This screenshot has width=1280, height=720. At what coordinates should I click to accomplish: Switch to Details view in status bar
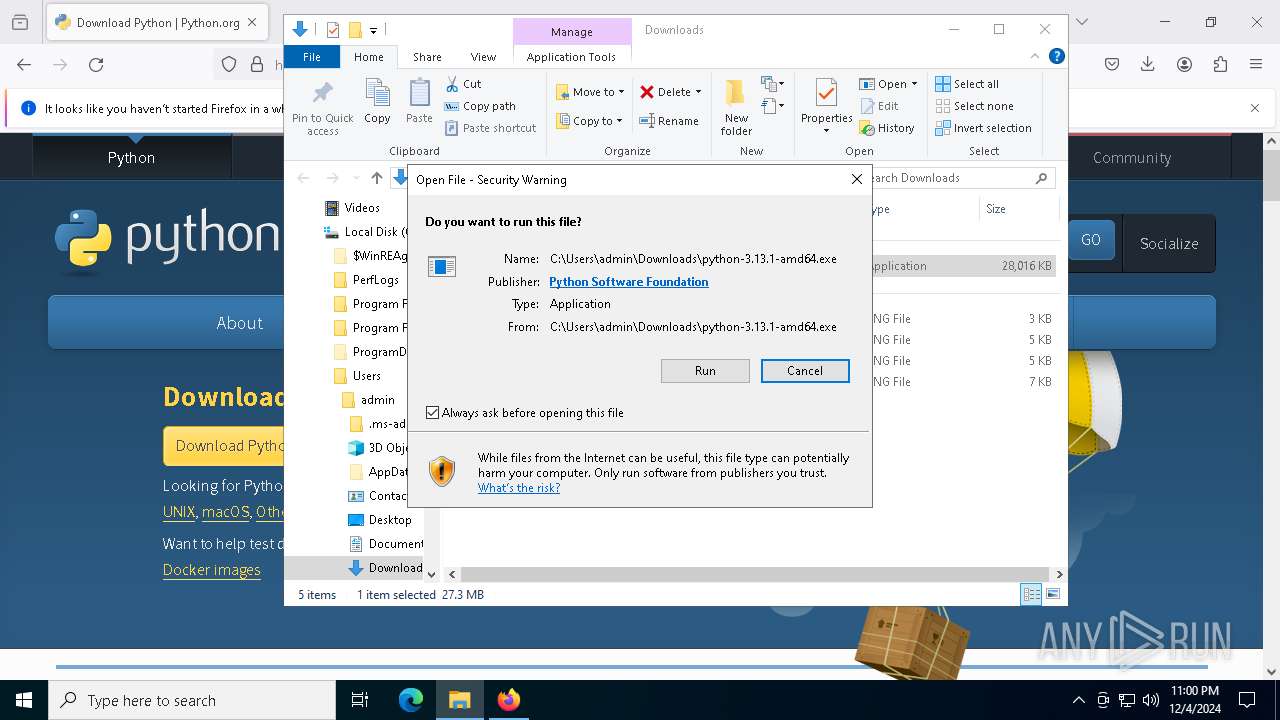pyautogui.click(x=1031, y=595)
